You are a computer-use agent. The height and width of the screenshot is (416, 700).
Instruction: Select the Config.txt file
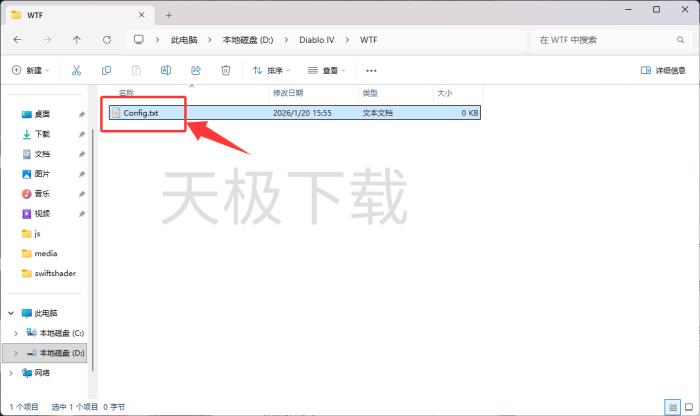pos(140,113)
